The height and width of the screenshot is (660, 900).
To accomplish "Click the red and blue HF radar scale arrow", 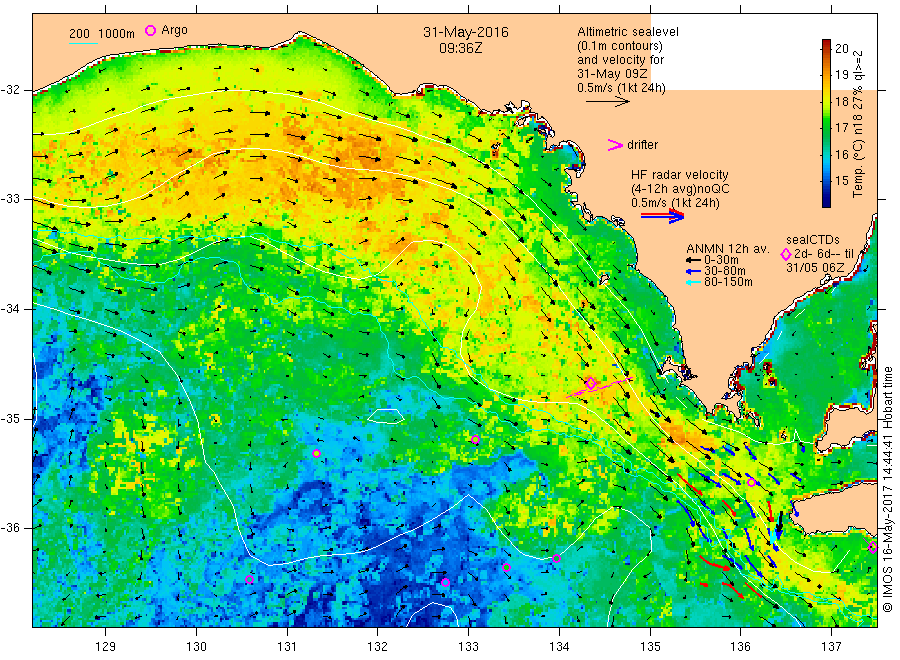I will (x=662, y=216).
